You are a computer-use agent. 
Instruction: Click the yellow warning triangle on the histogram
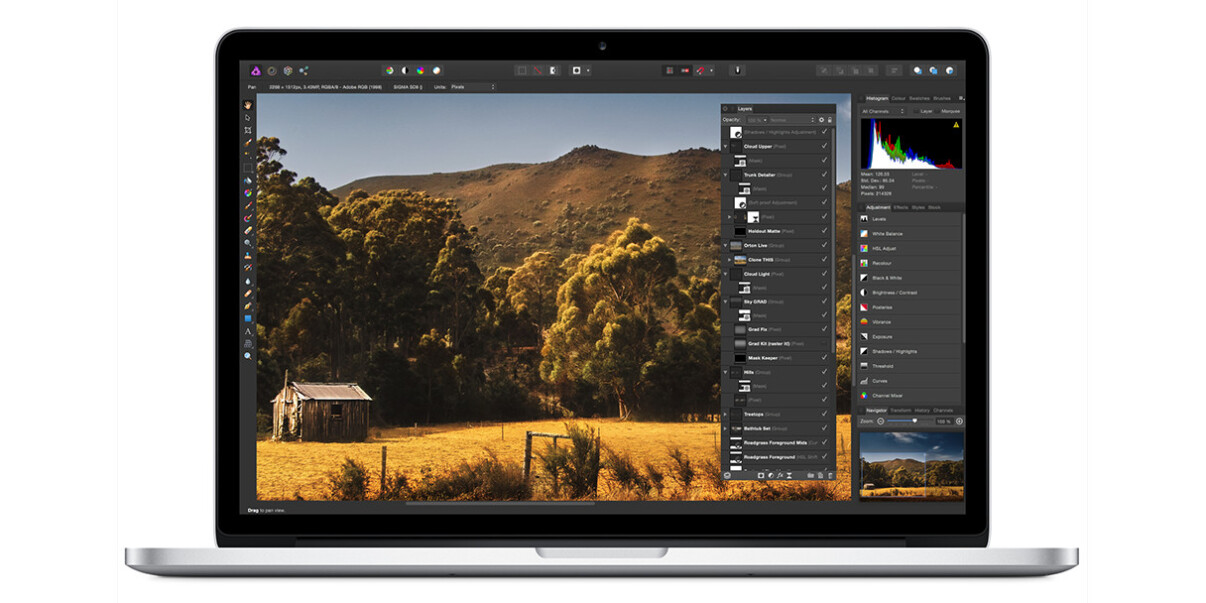coord(957,125)
